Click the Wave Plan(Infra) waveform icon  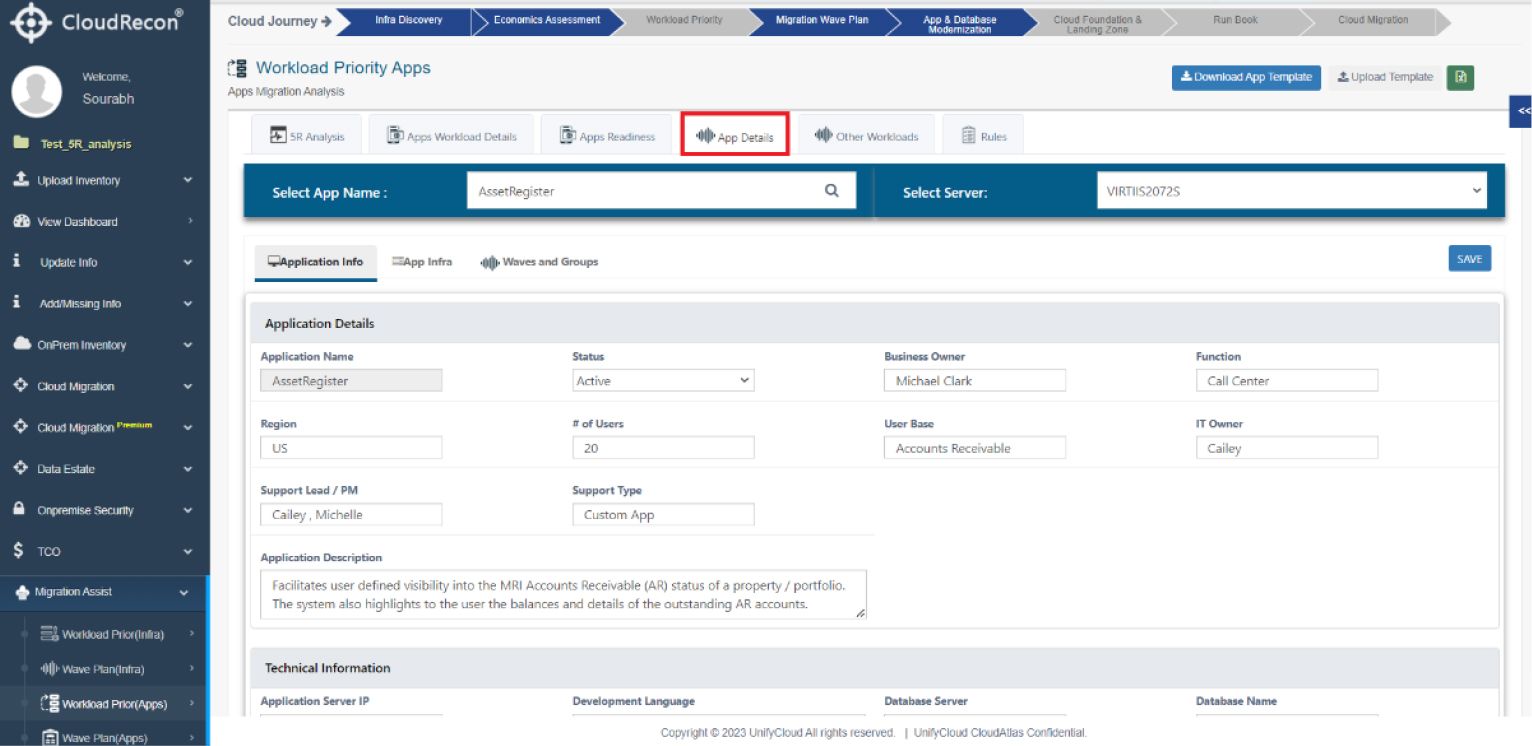49,669
